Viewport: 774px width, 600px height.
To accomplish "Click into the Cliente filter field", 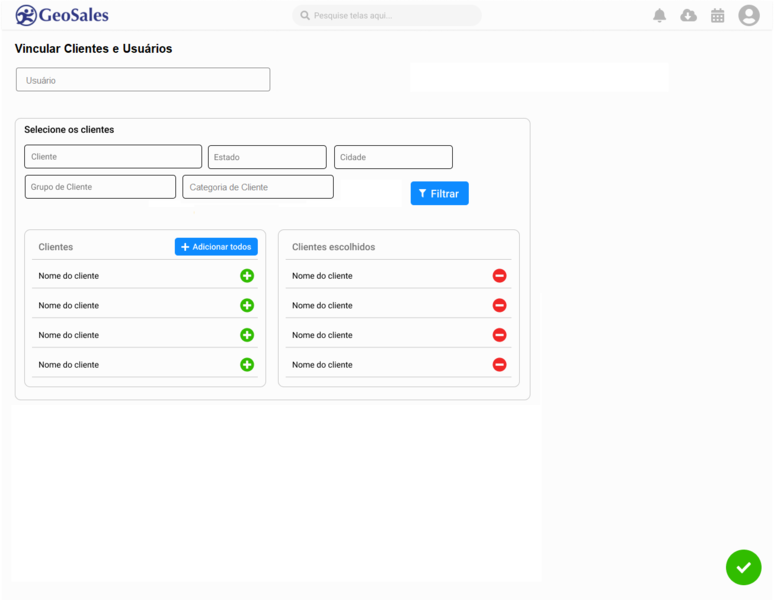I will tap(113, 157).
